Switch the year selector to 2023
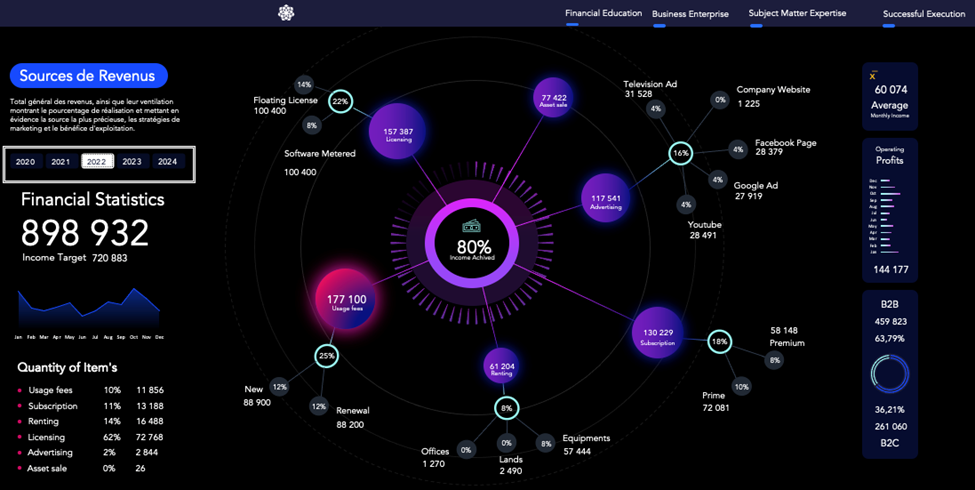This screenshot has height=490, width=975. [132, 162]
